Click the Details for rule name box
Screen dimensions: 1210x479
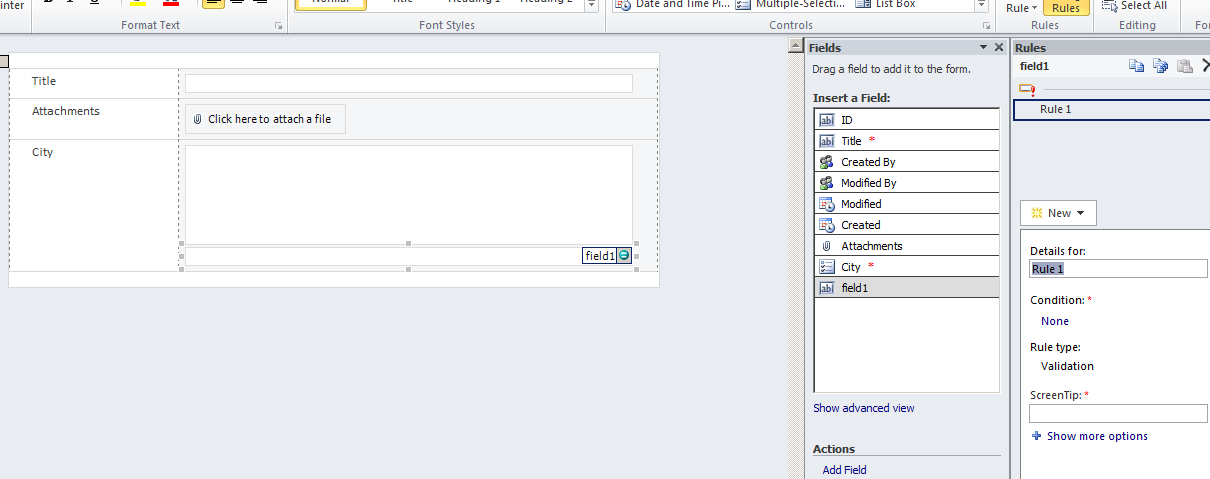click(1118, 269)
